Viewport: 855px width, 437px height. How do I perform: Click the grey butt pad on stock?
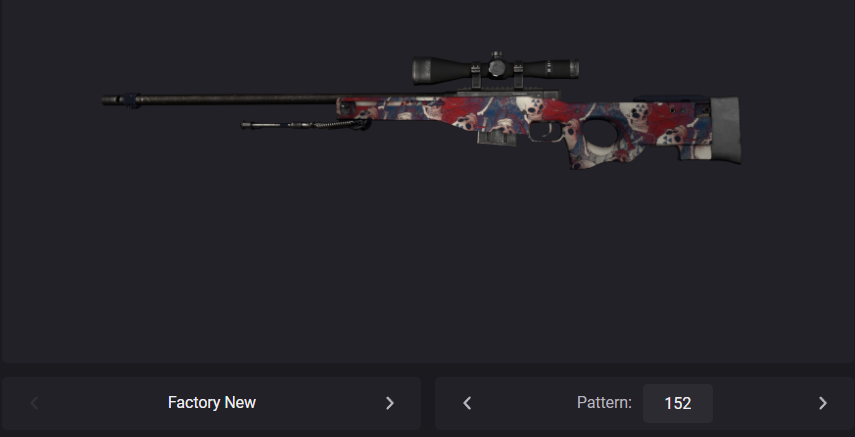click(726, 130)
